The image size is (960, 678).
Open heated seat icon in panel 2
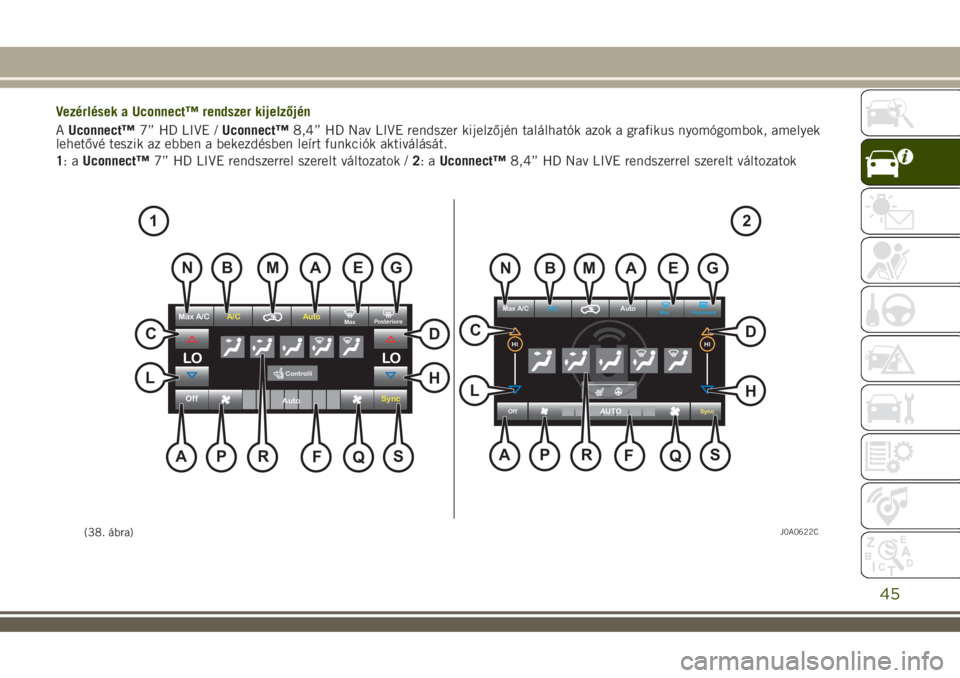(x=600, y=391)
